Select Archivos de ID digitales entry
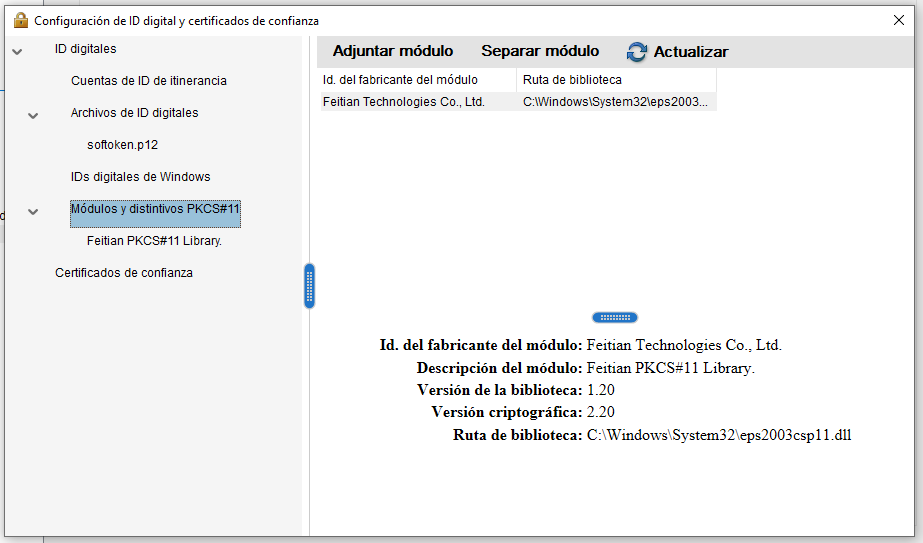This screenshot has height=543, width=923. coord(134,113)
